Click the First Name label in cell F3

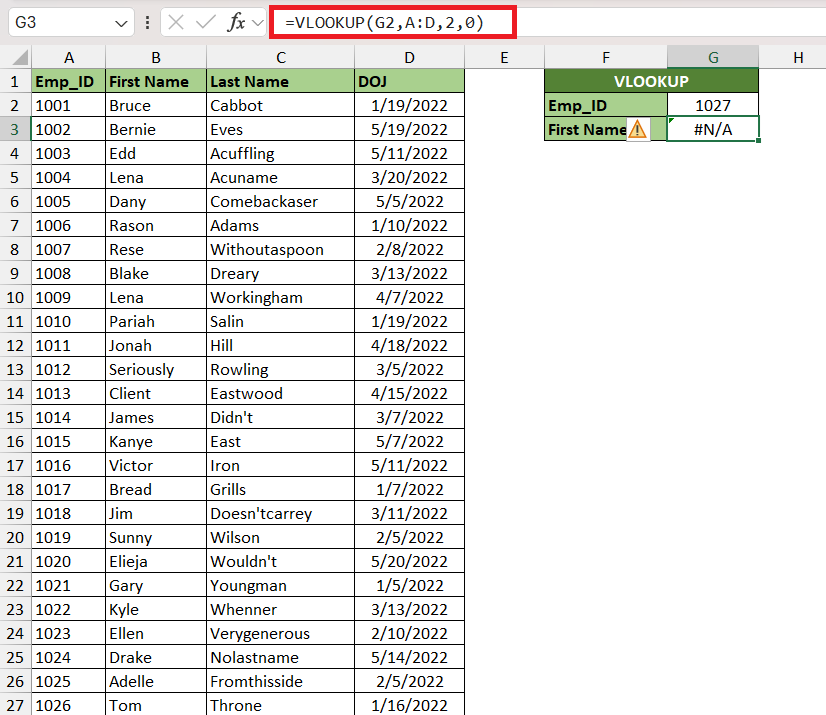point(606,130)
